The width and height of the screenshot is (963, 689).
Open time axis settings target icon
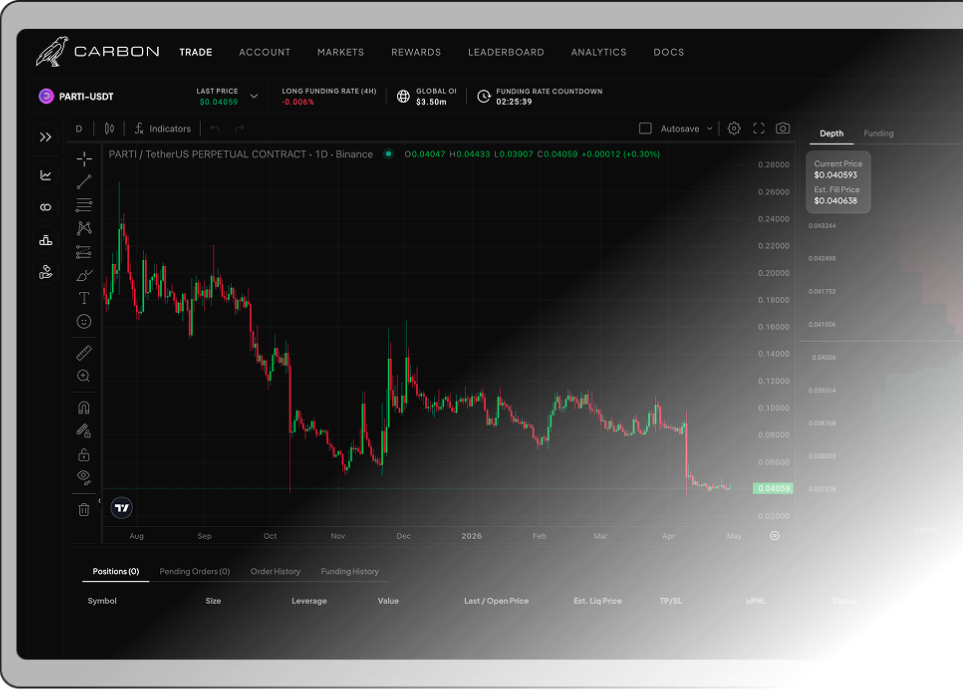pos(774,535)
